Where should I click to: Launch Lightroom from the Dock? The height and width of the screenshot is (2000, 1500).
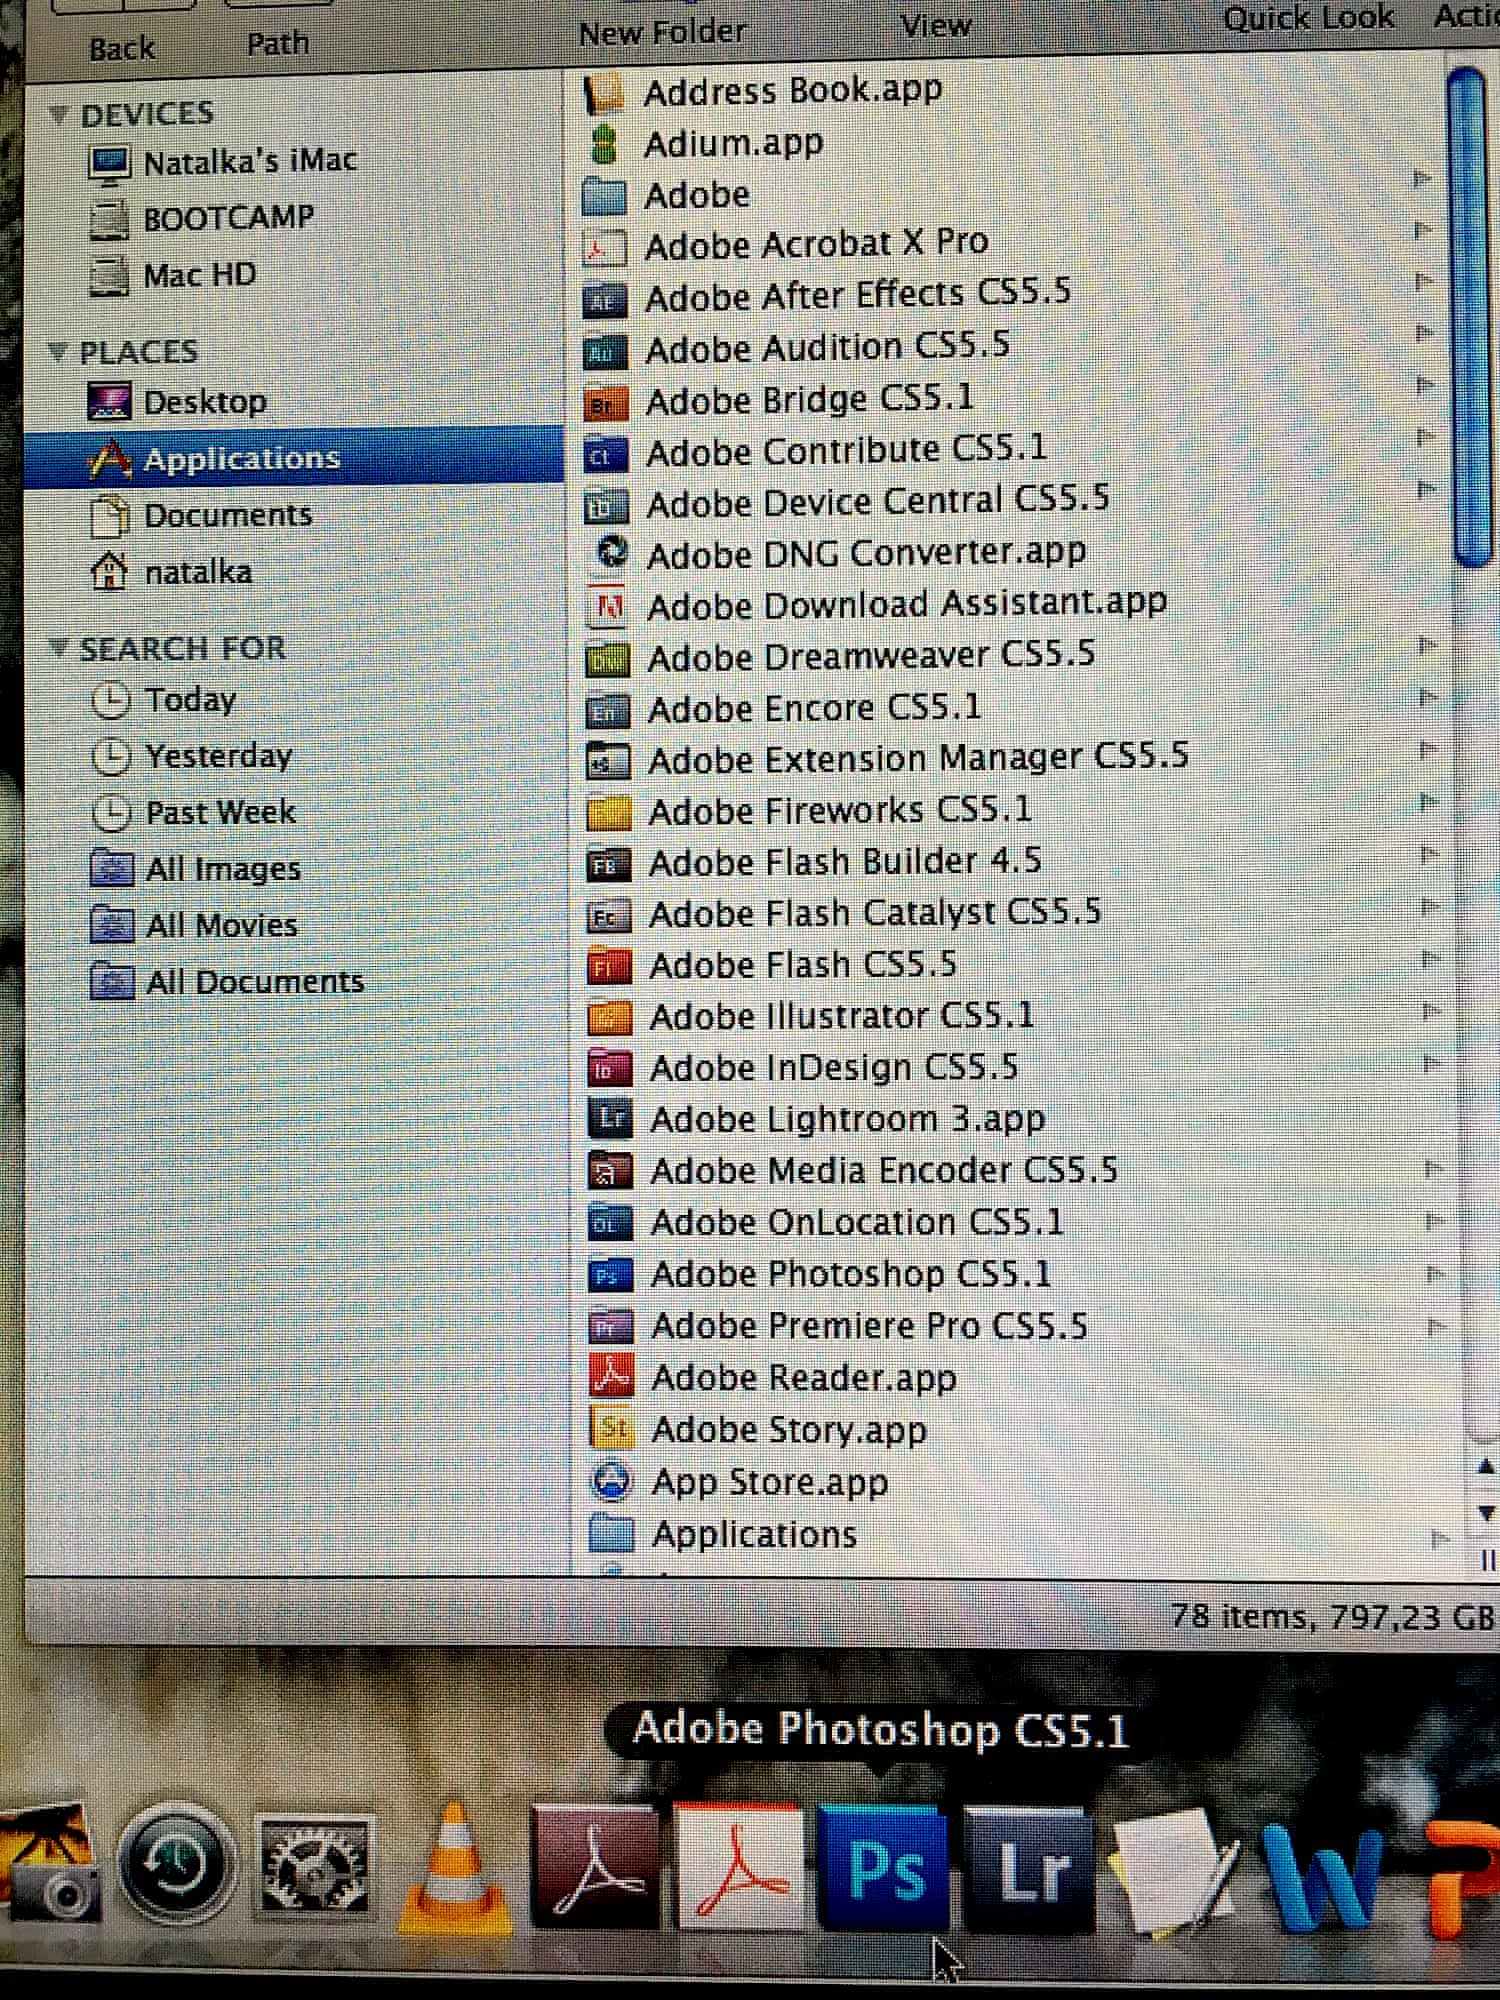[1030, 1868]
